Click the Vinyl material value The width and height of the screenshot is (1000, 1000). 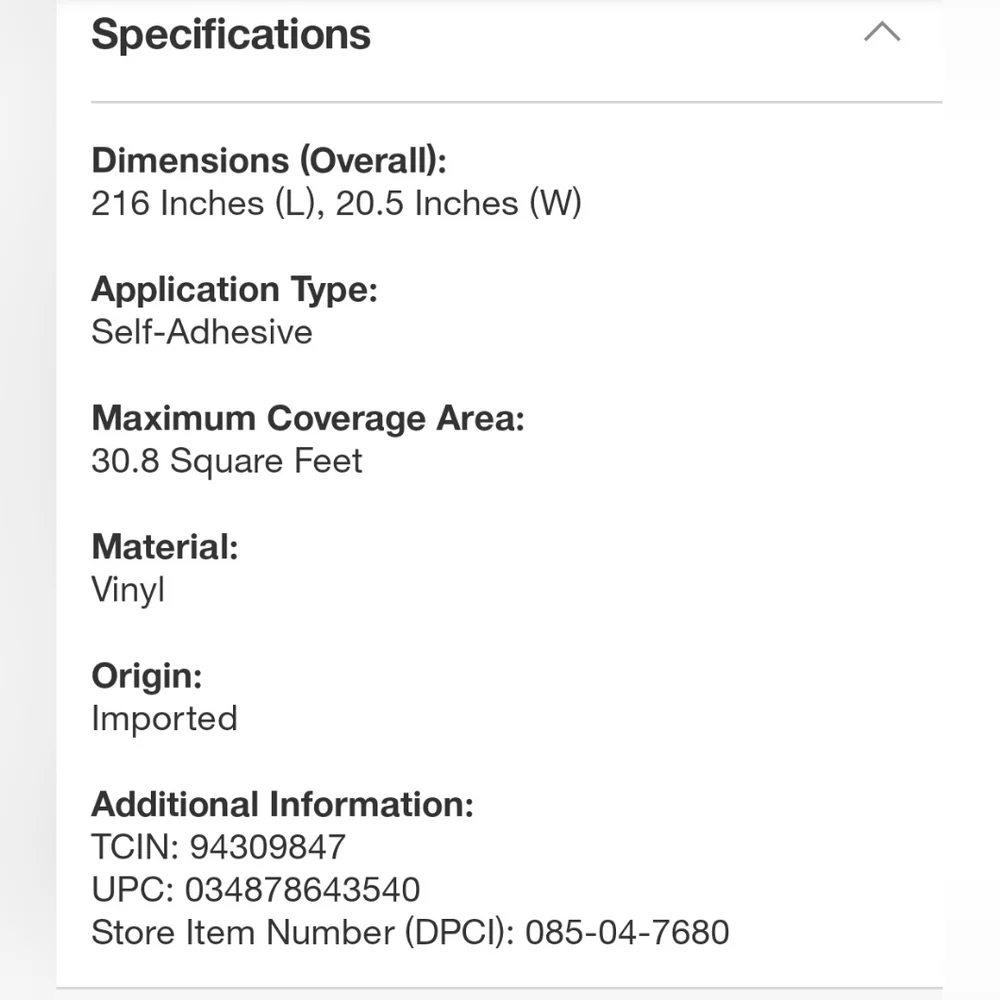point(128,590)
